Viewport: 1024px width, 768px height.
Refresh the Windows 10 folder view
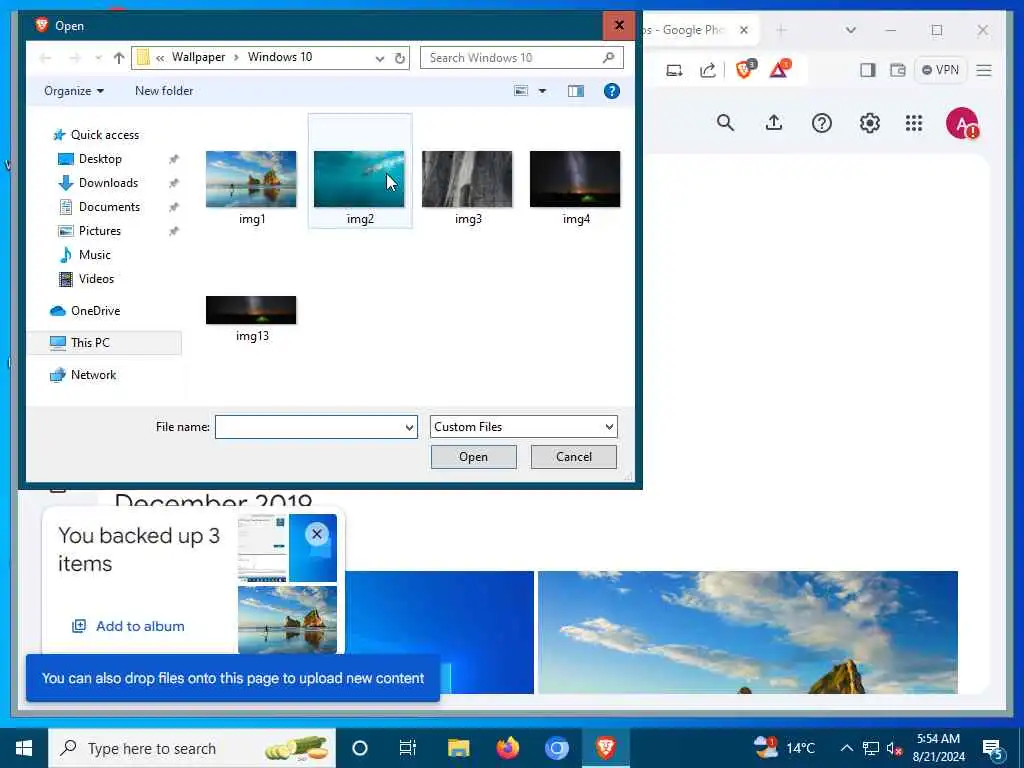[x=400, y=58]
